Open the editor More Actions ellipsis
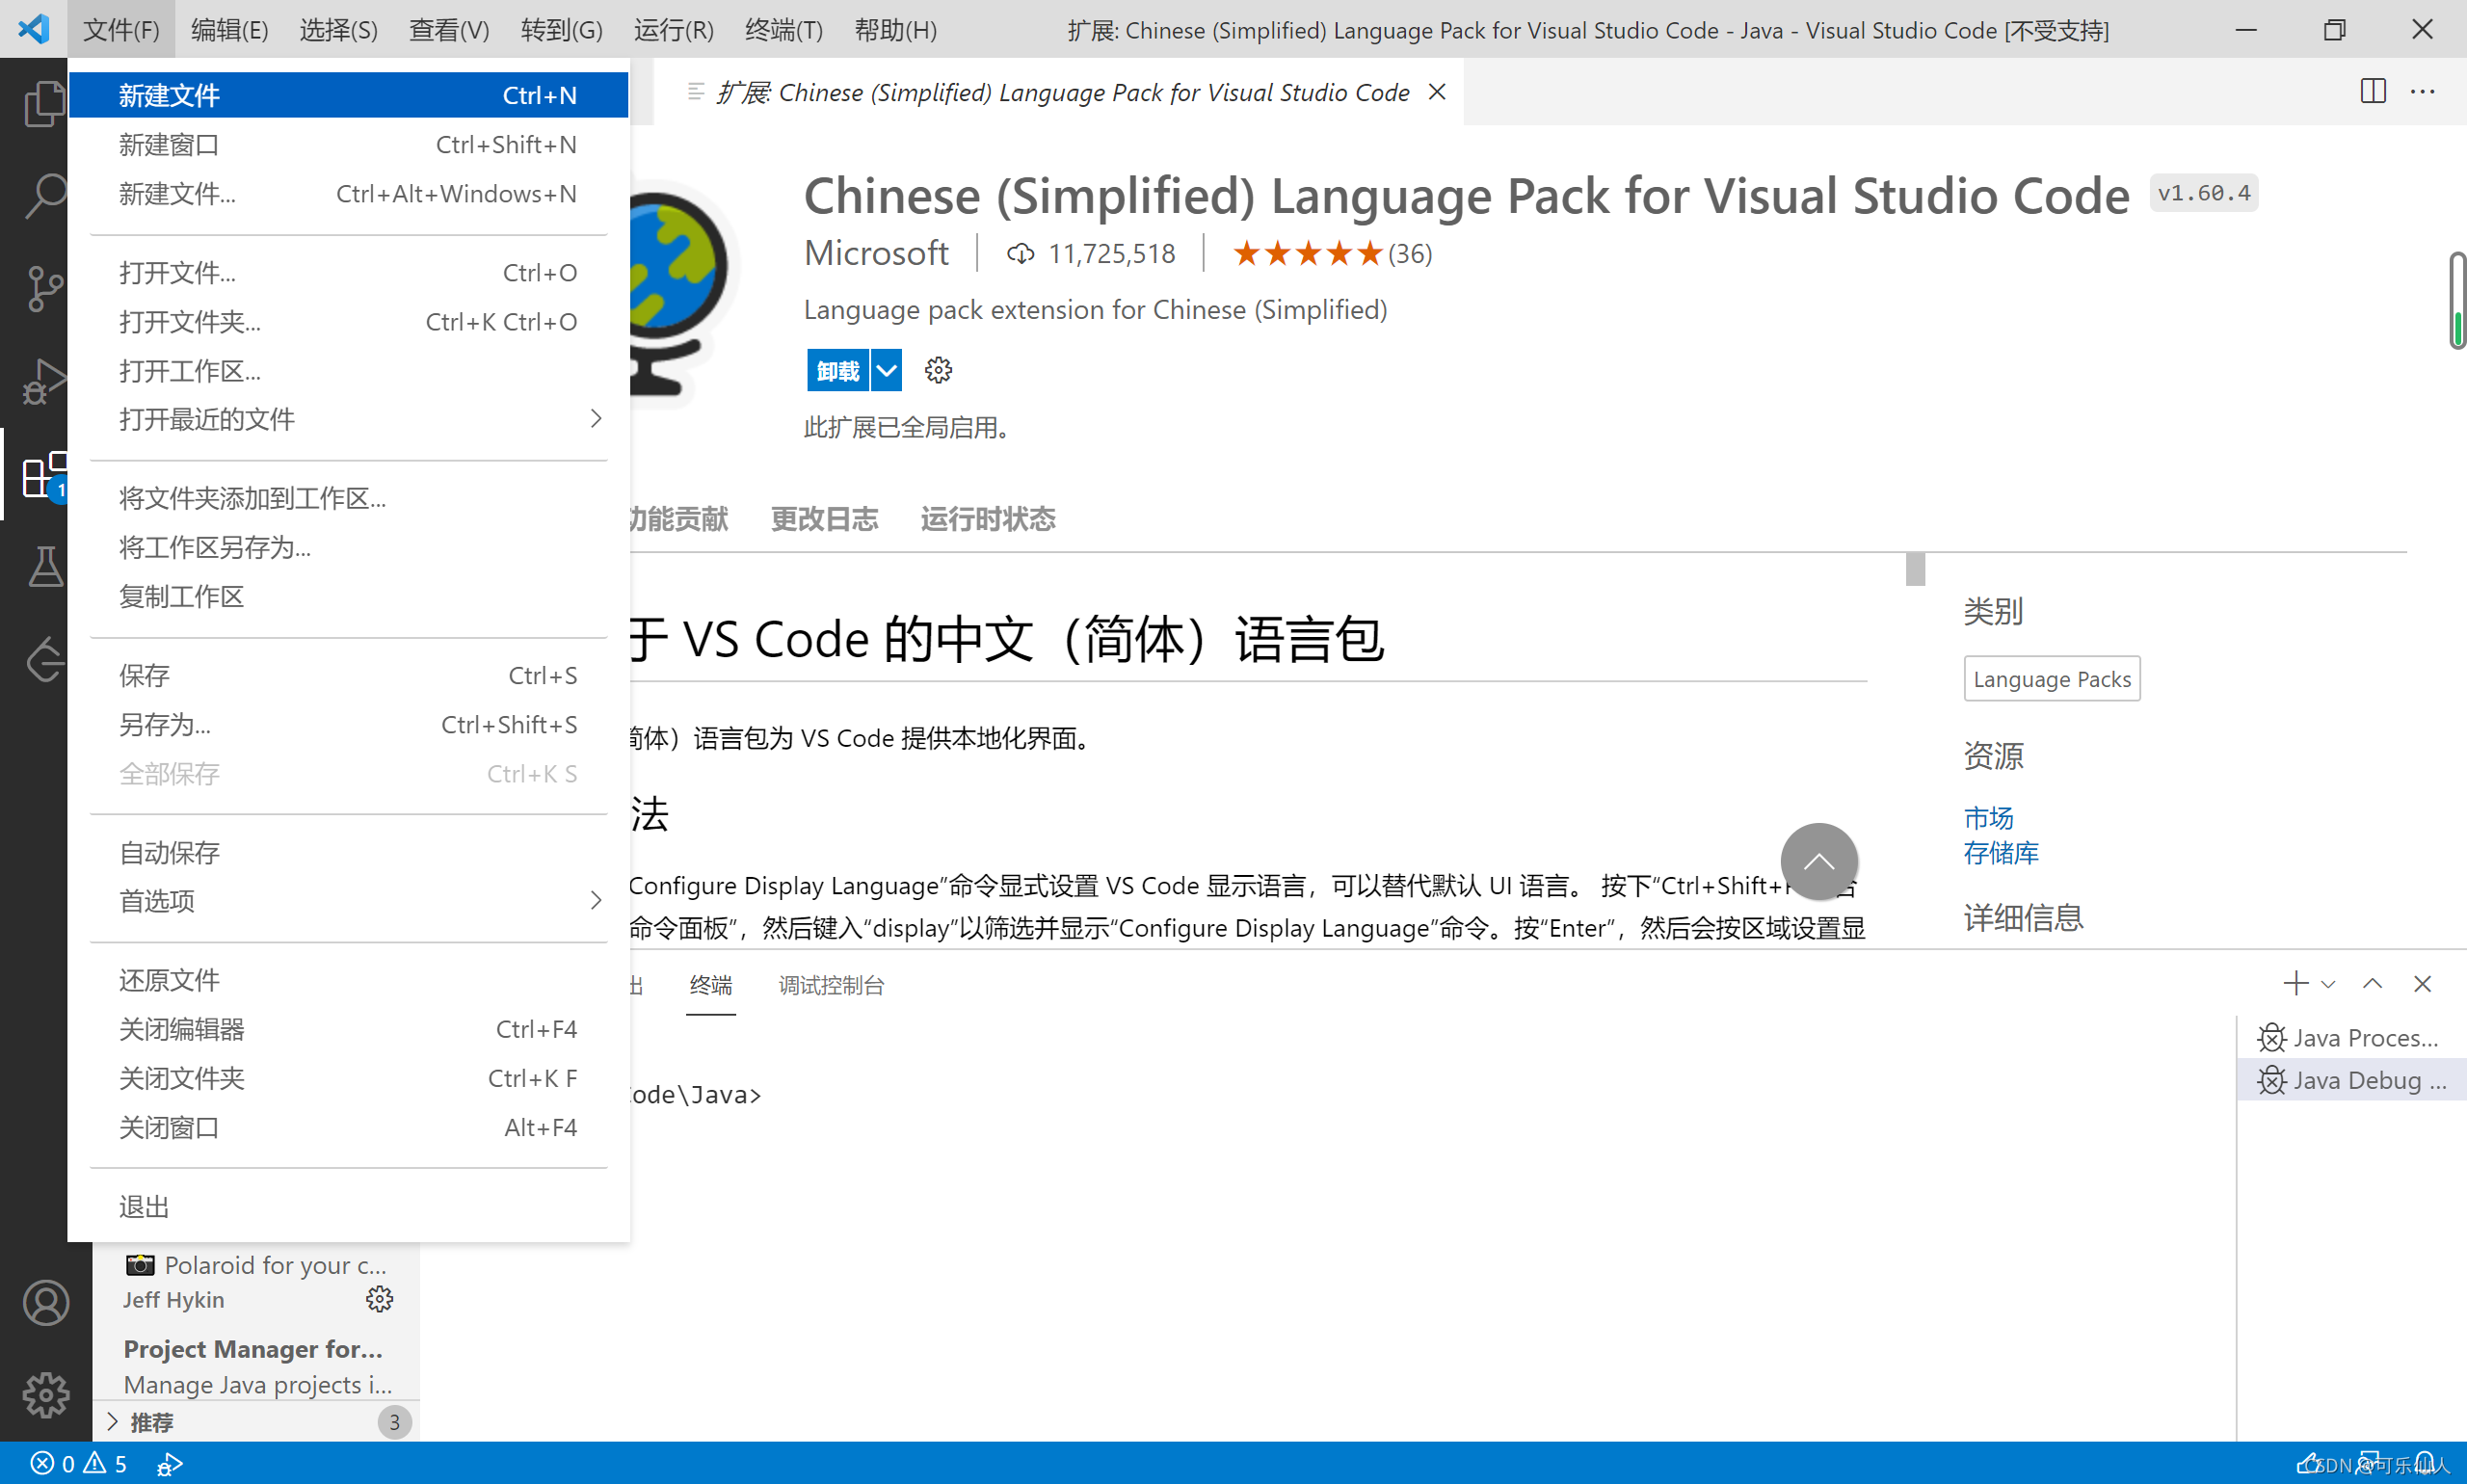 (x=2422, y=91)
